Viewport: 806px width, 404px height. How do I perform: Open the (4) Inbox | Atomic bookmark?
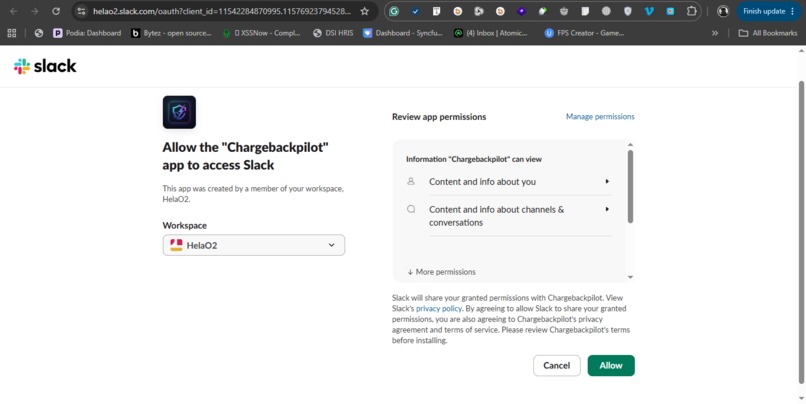click(x=491, y=33)
